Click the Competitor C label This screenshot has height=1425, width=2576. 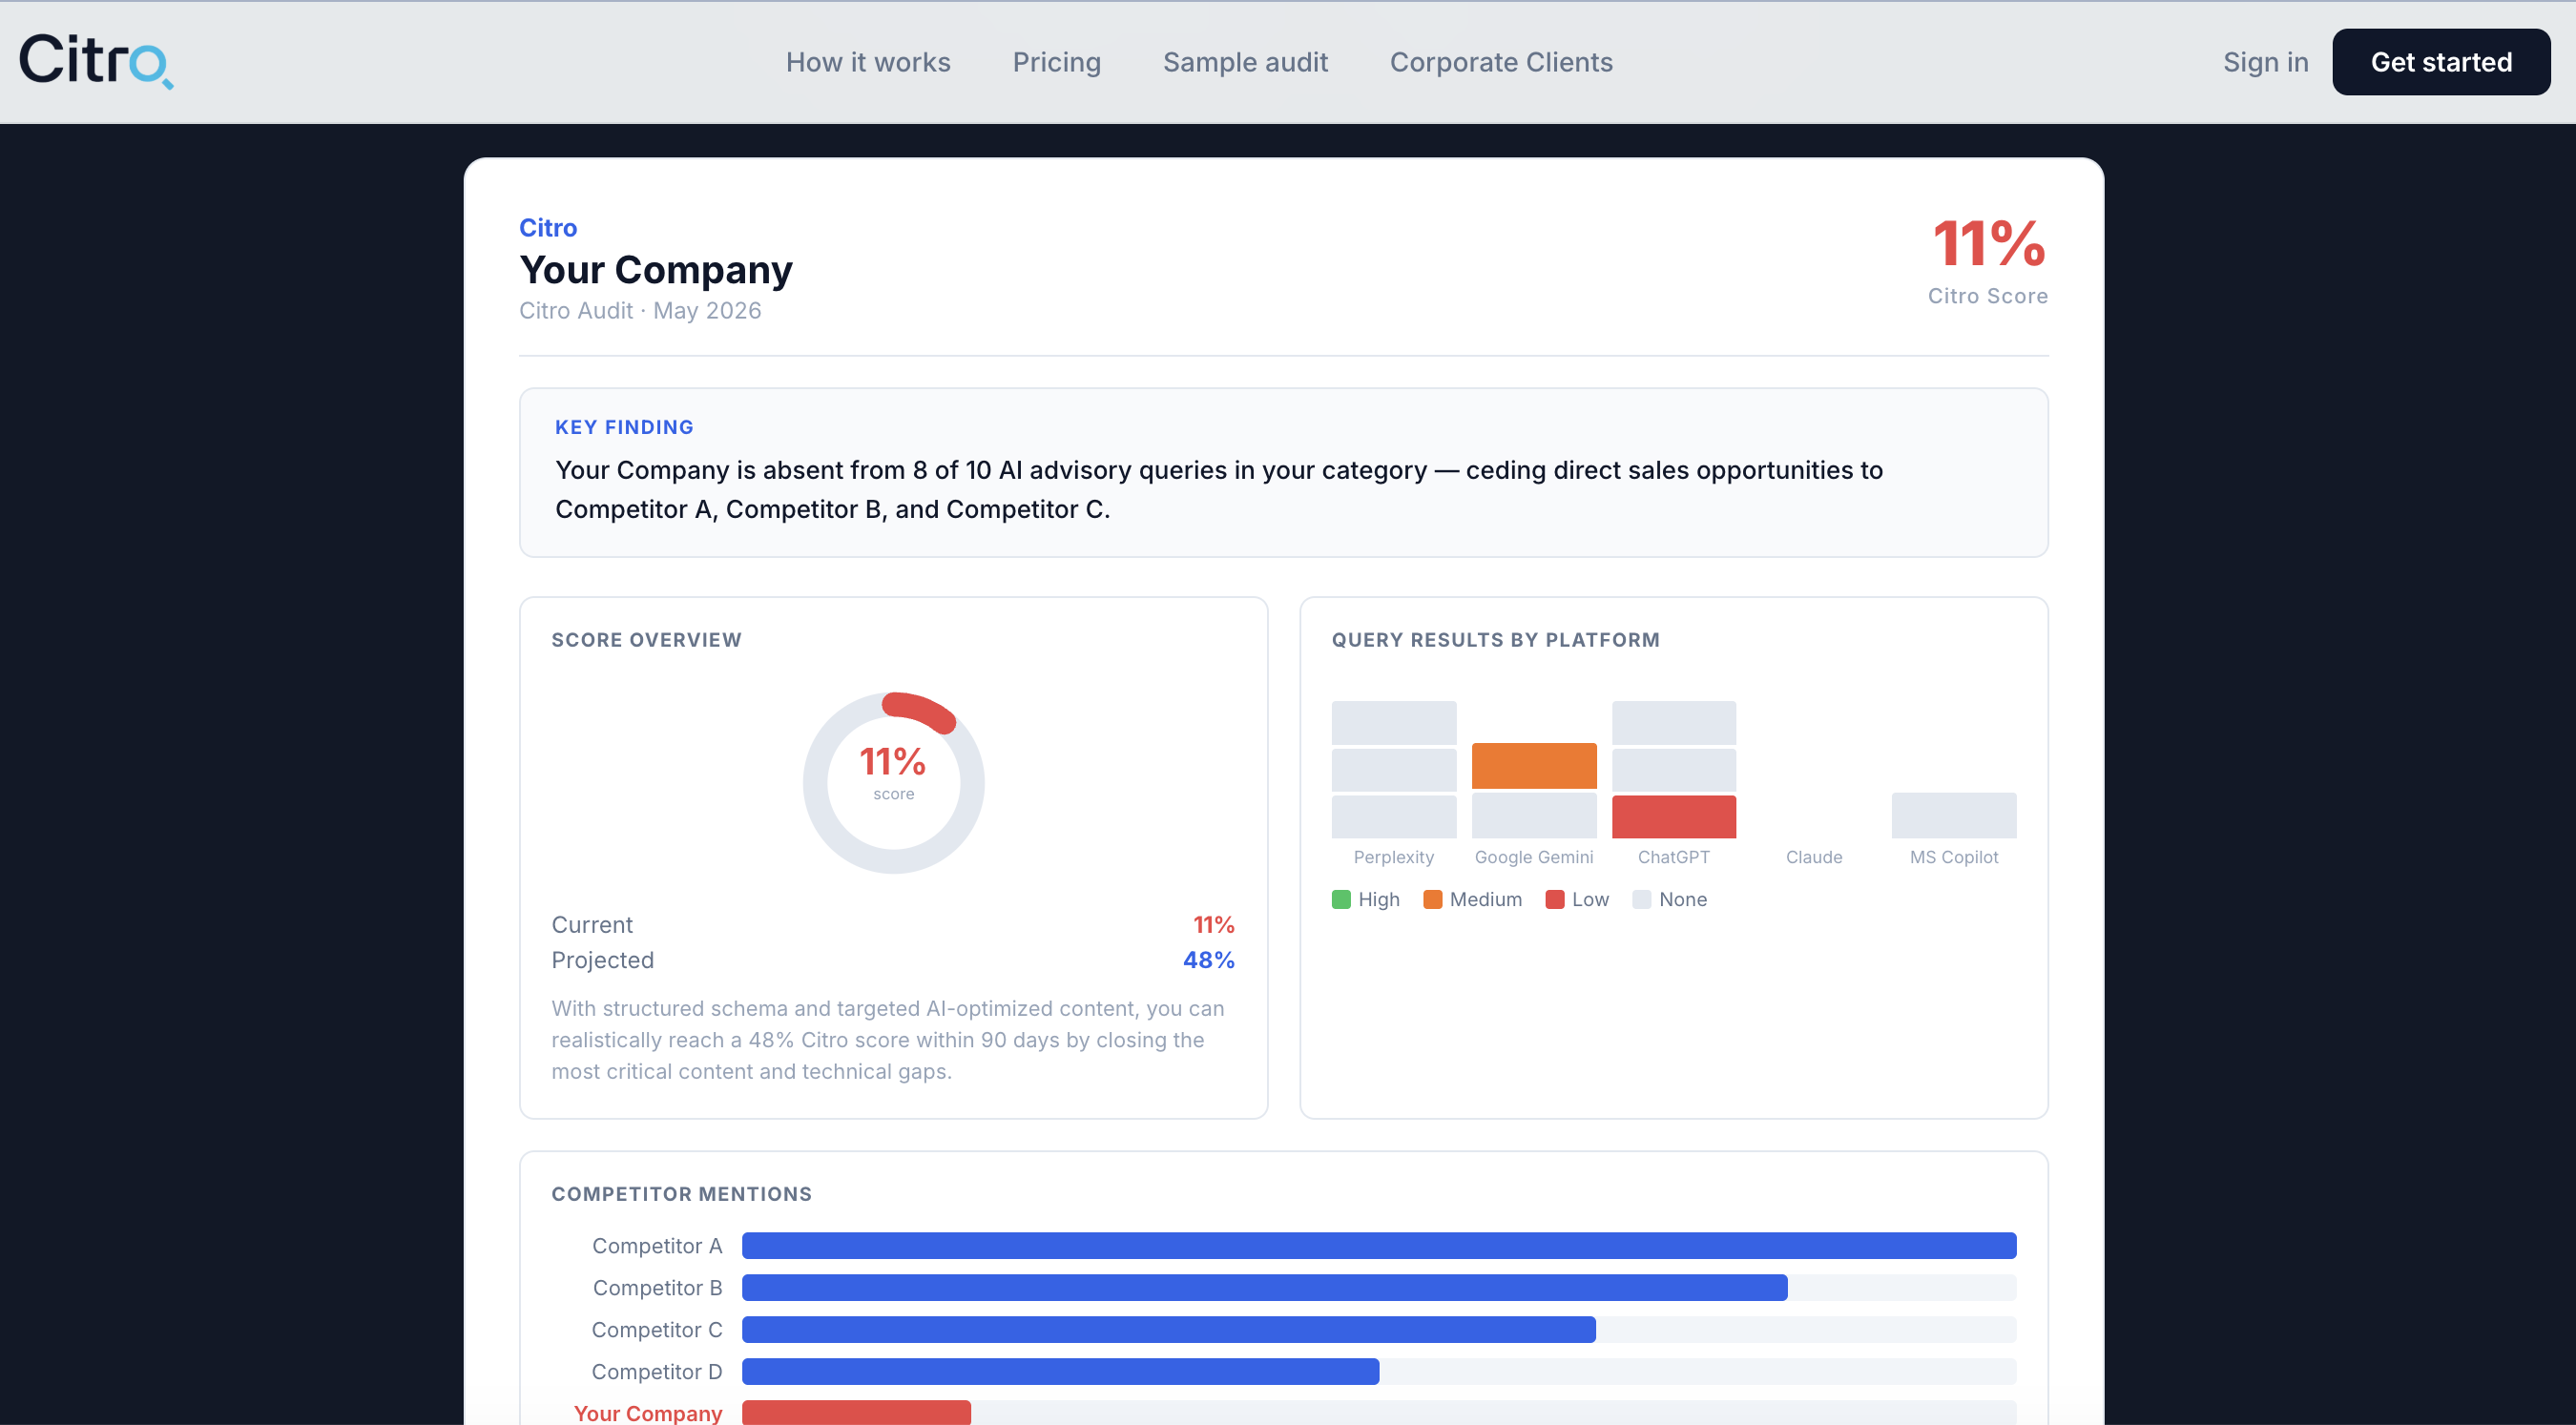pos(657,1330)
